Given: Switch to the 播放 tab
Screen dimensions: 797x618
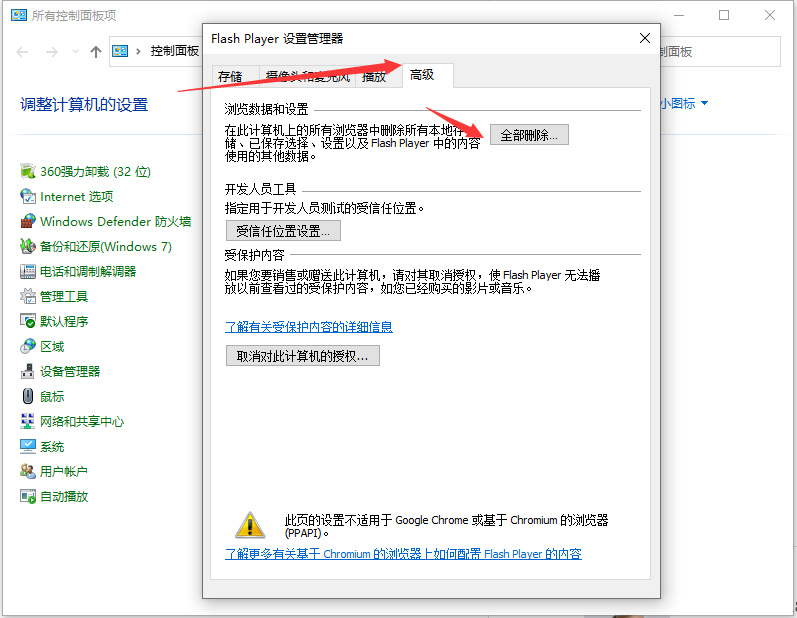Looking at the screenshot, I should coord(374,76).
